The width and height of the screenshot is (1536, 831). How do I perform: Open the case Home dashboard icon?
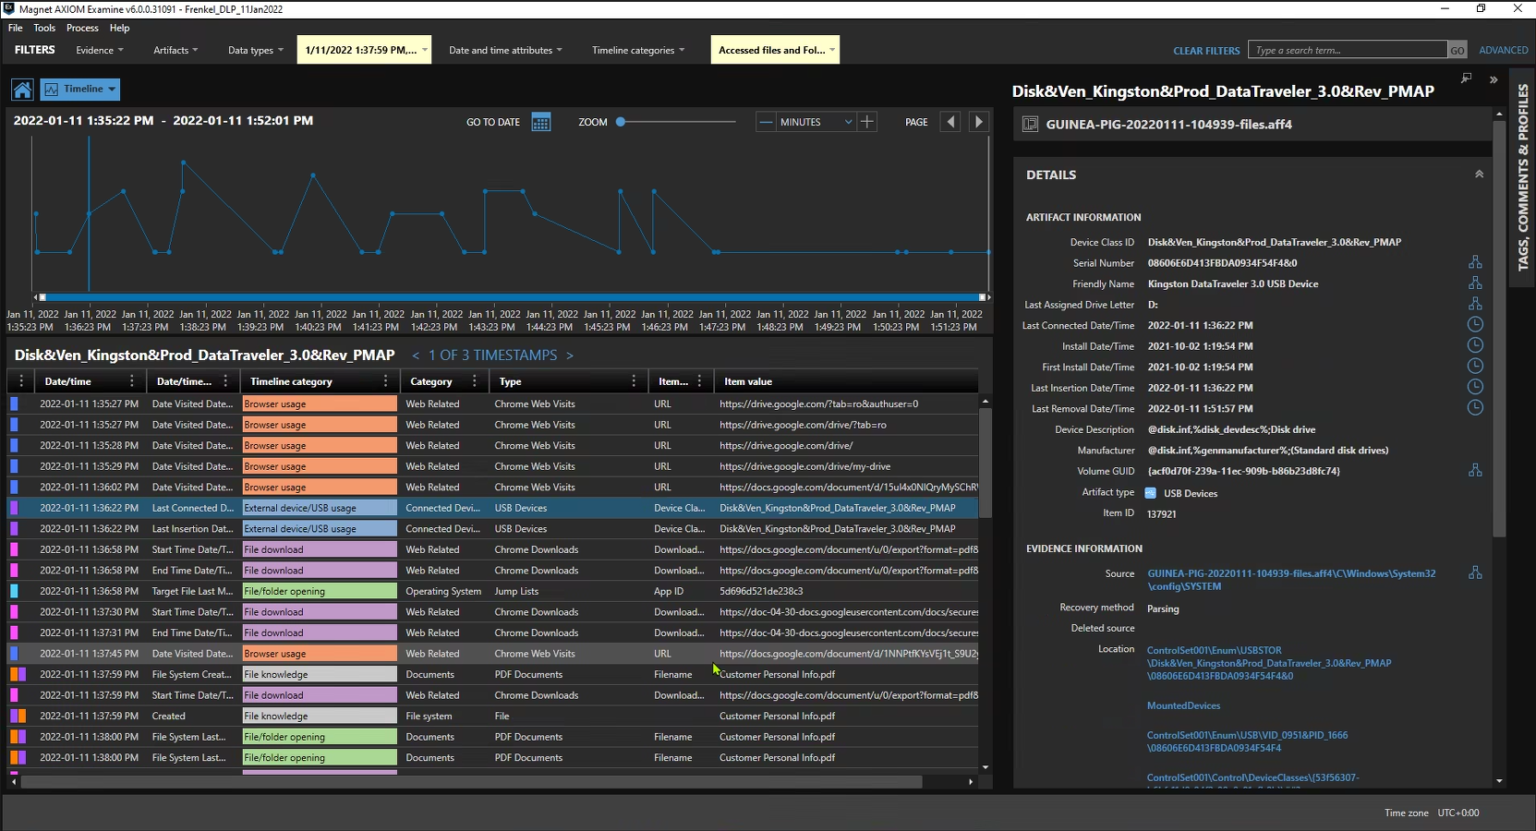22,89
